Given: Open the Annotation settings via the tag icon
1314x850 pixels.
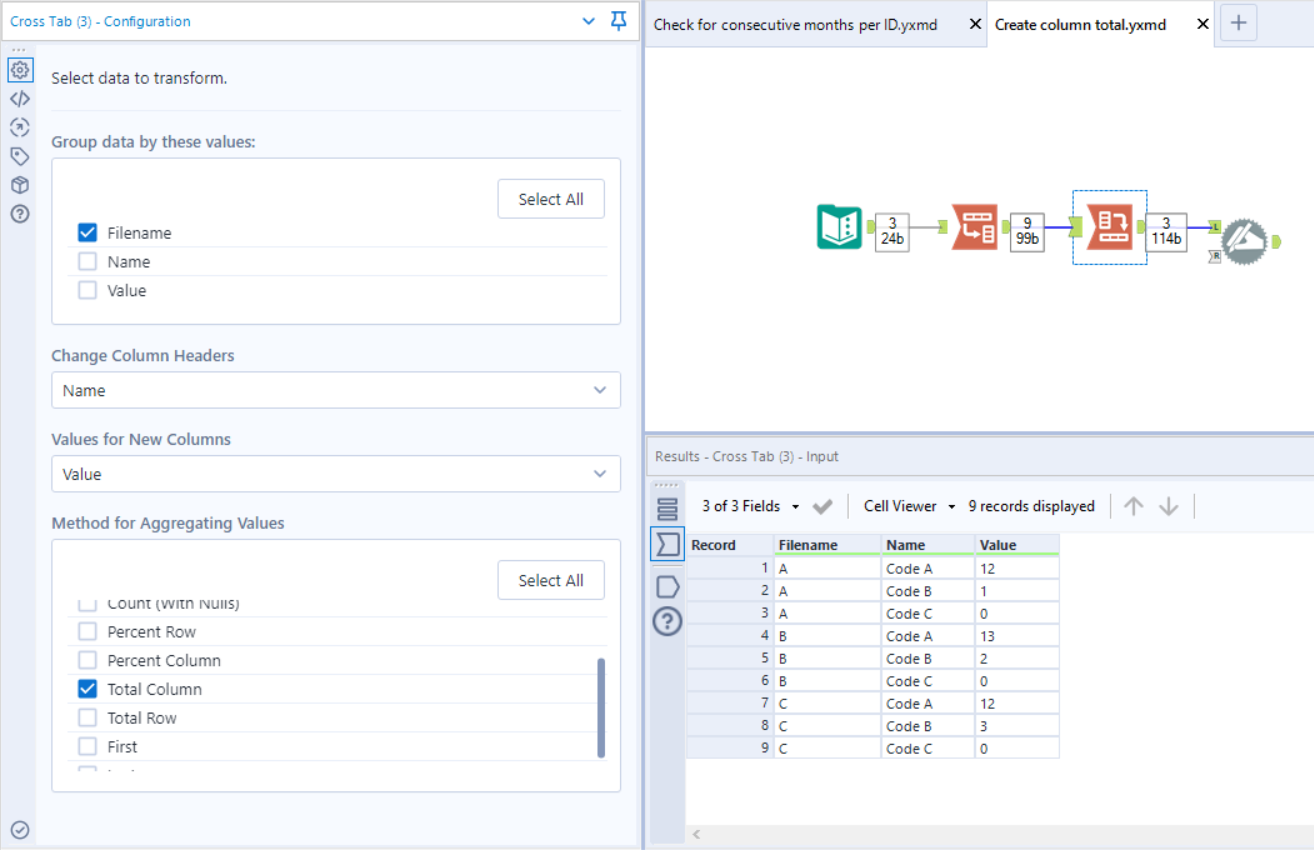Looking at the screenshot, I should tap(20, 156).
